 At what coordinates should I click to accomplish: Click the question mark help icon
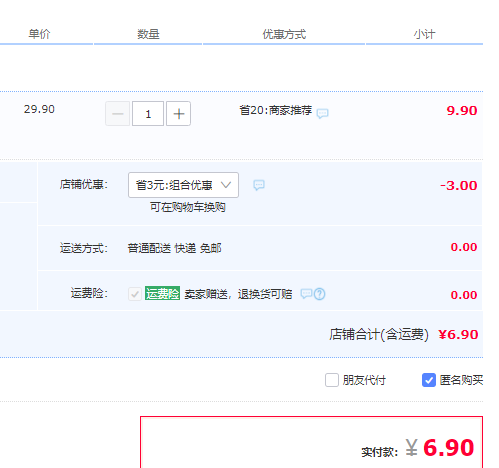pyautogui.click(x=319, y=294)
